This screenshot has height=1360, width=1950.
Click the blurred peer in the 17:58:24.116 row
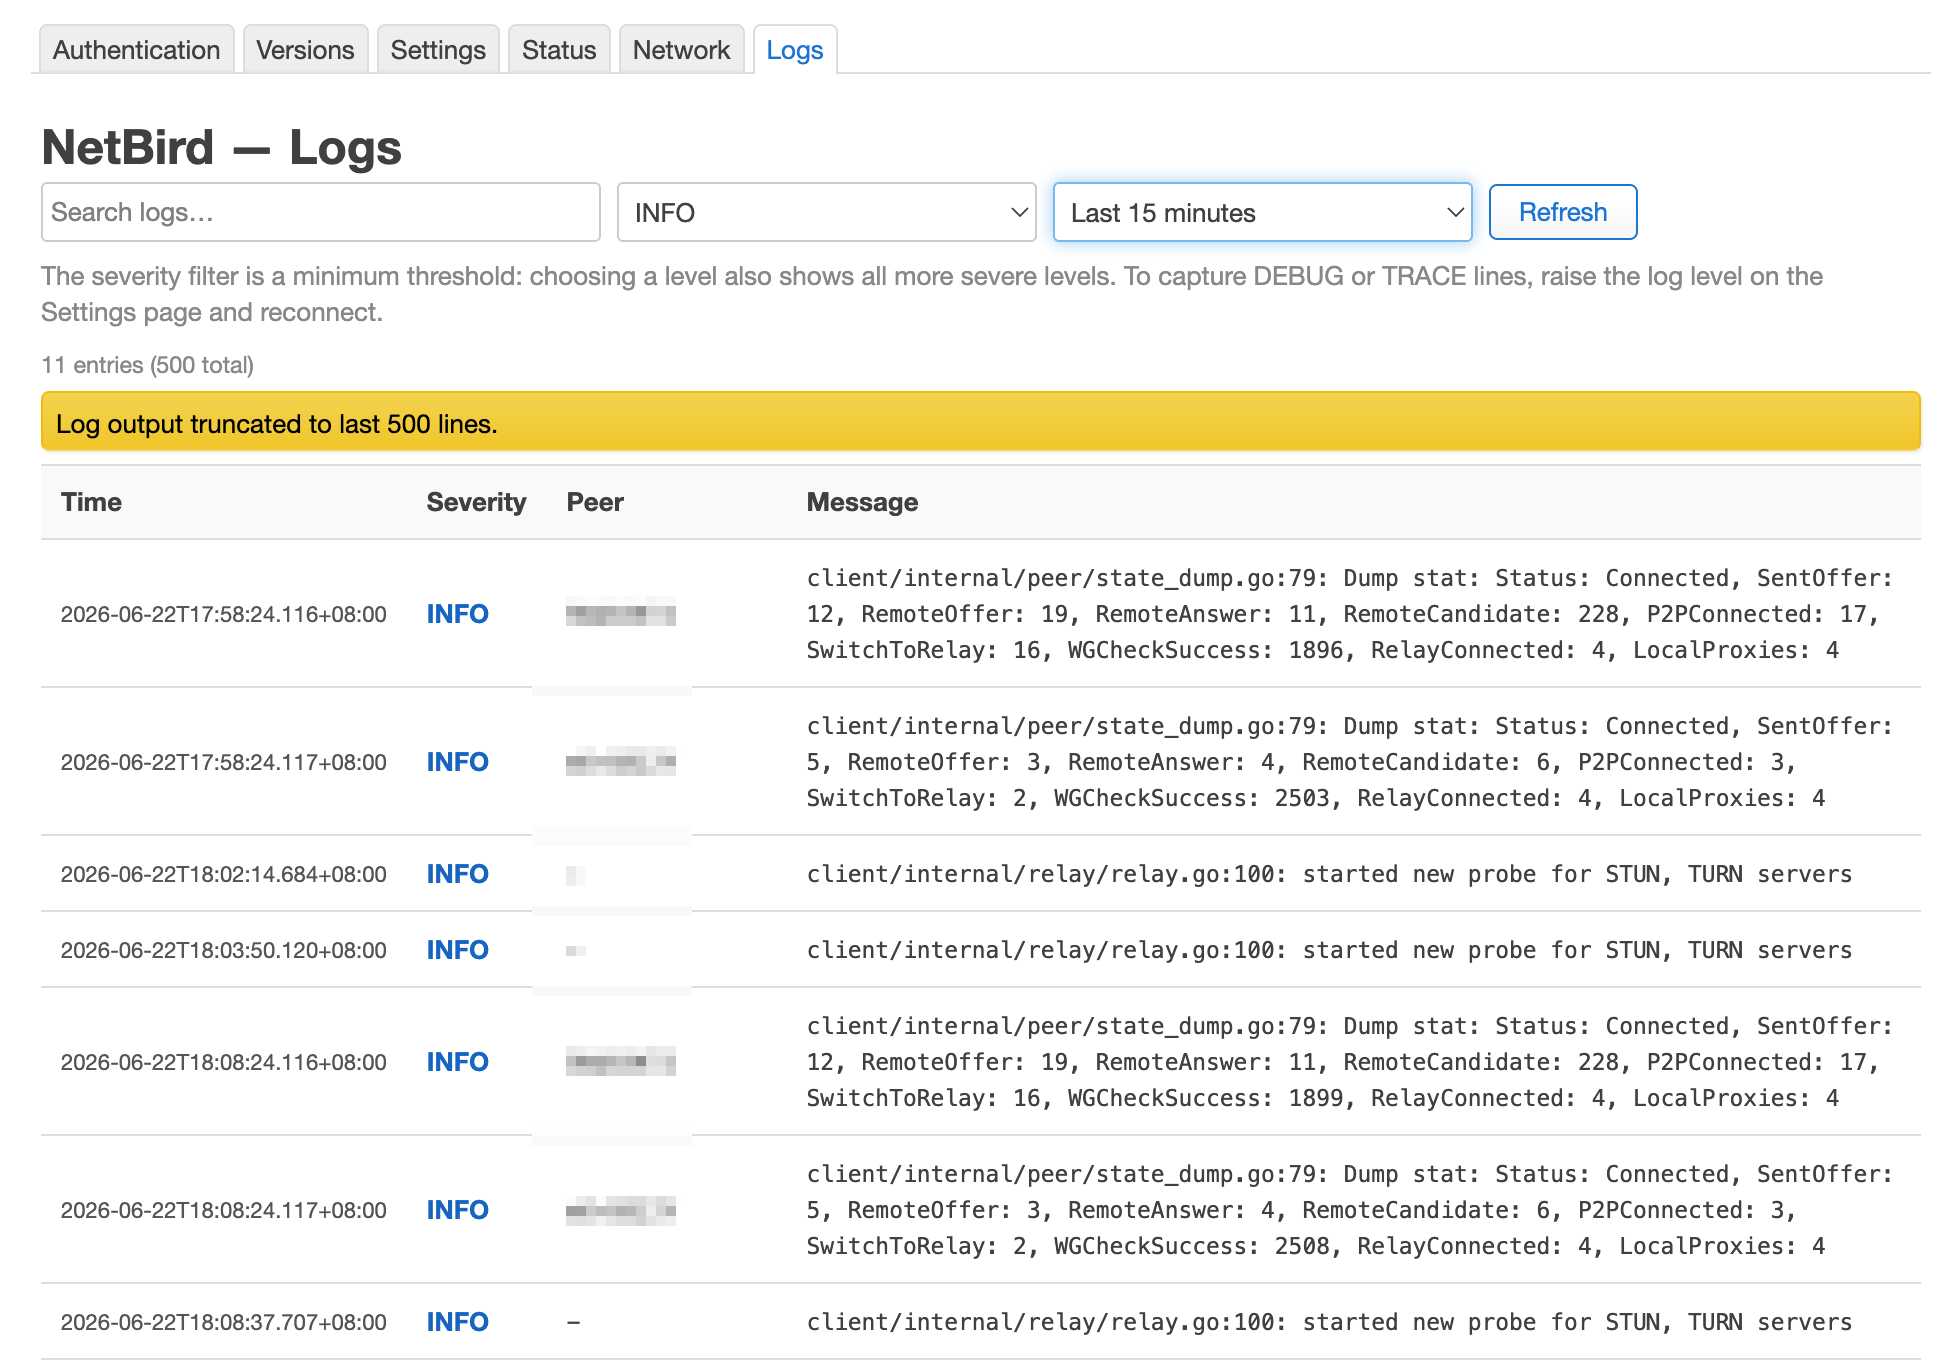pos(621,613)
